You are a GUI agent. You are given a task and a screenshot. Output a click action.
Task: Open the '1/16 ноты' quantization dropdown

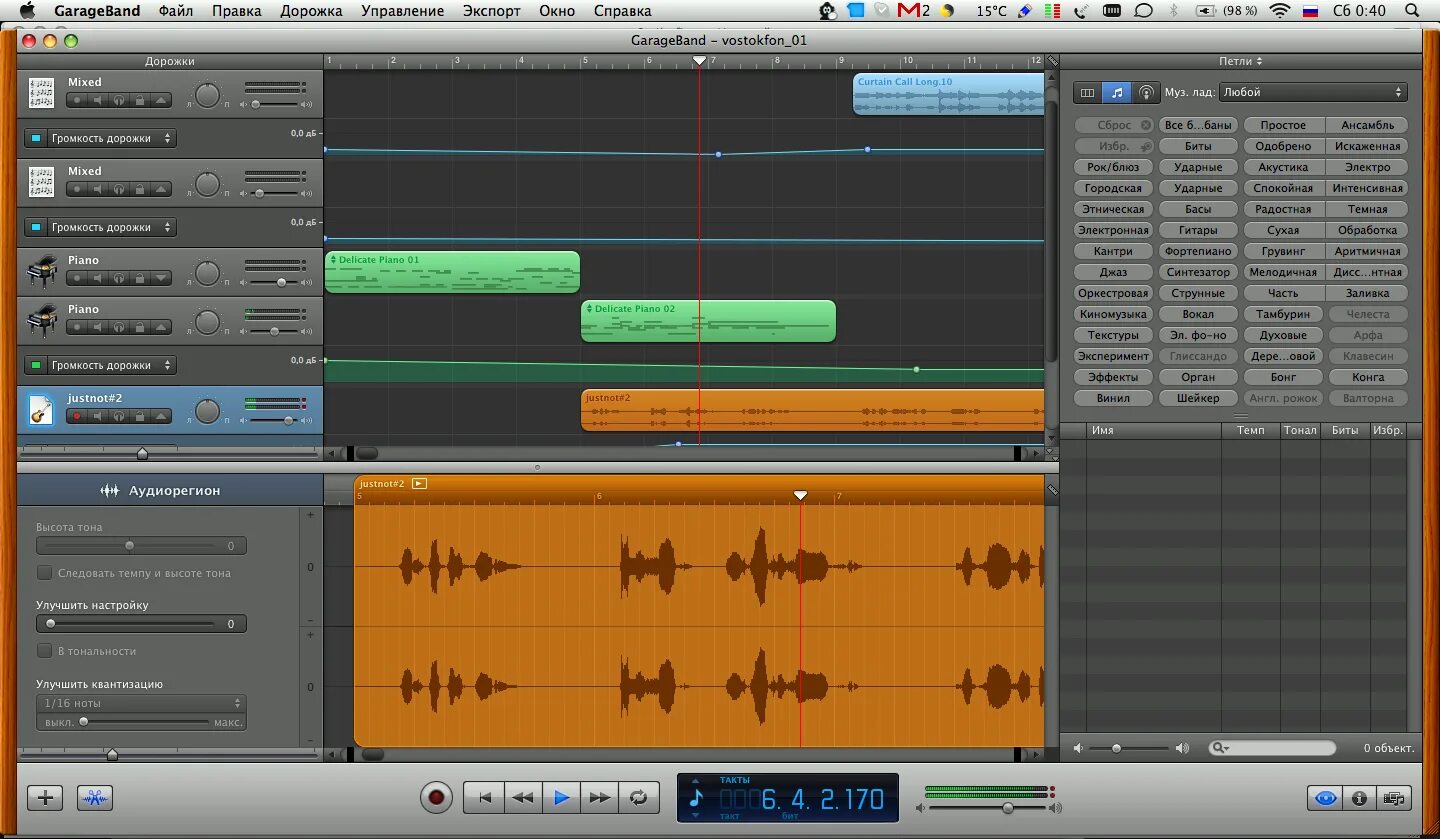(141, 703)
